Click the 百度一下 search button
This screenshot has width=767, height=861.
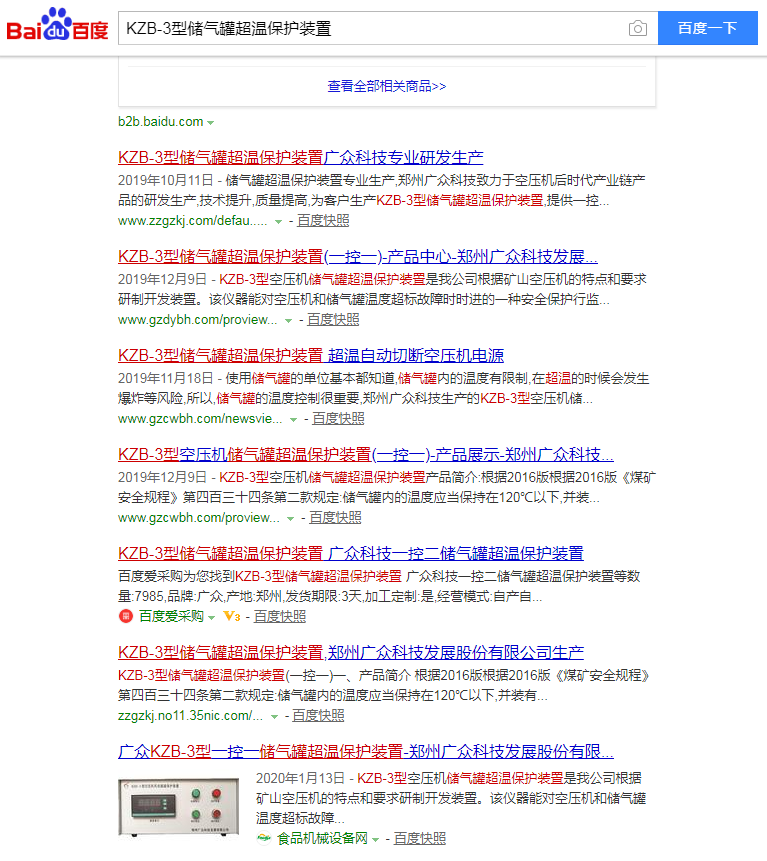[x=707, y=28]
